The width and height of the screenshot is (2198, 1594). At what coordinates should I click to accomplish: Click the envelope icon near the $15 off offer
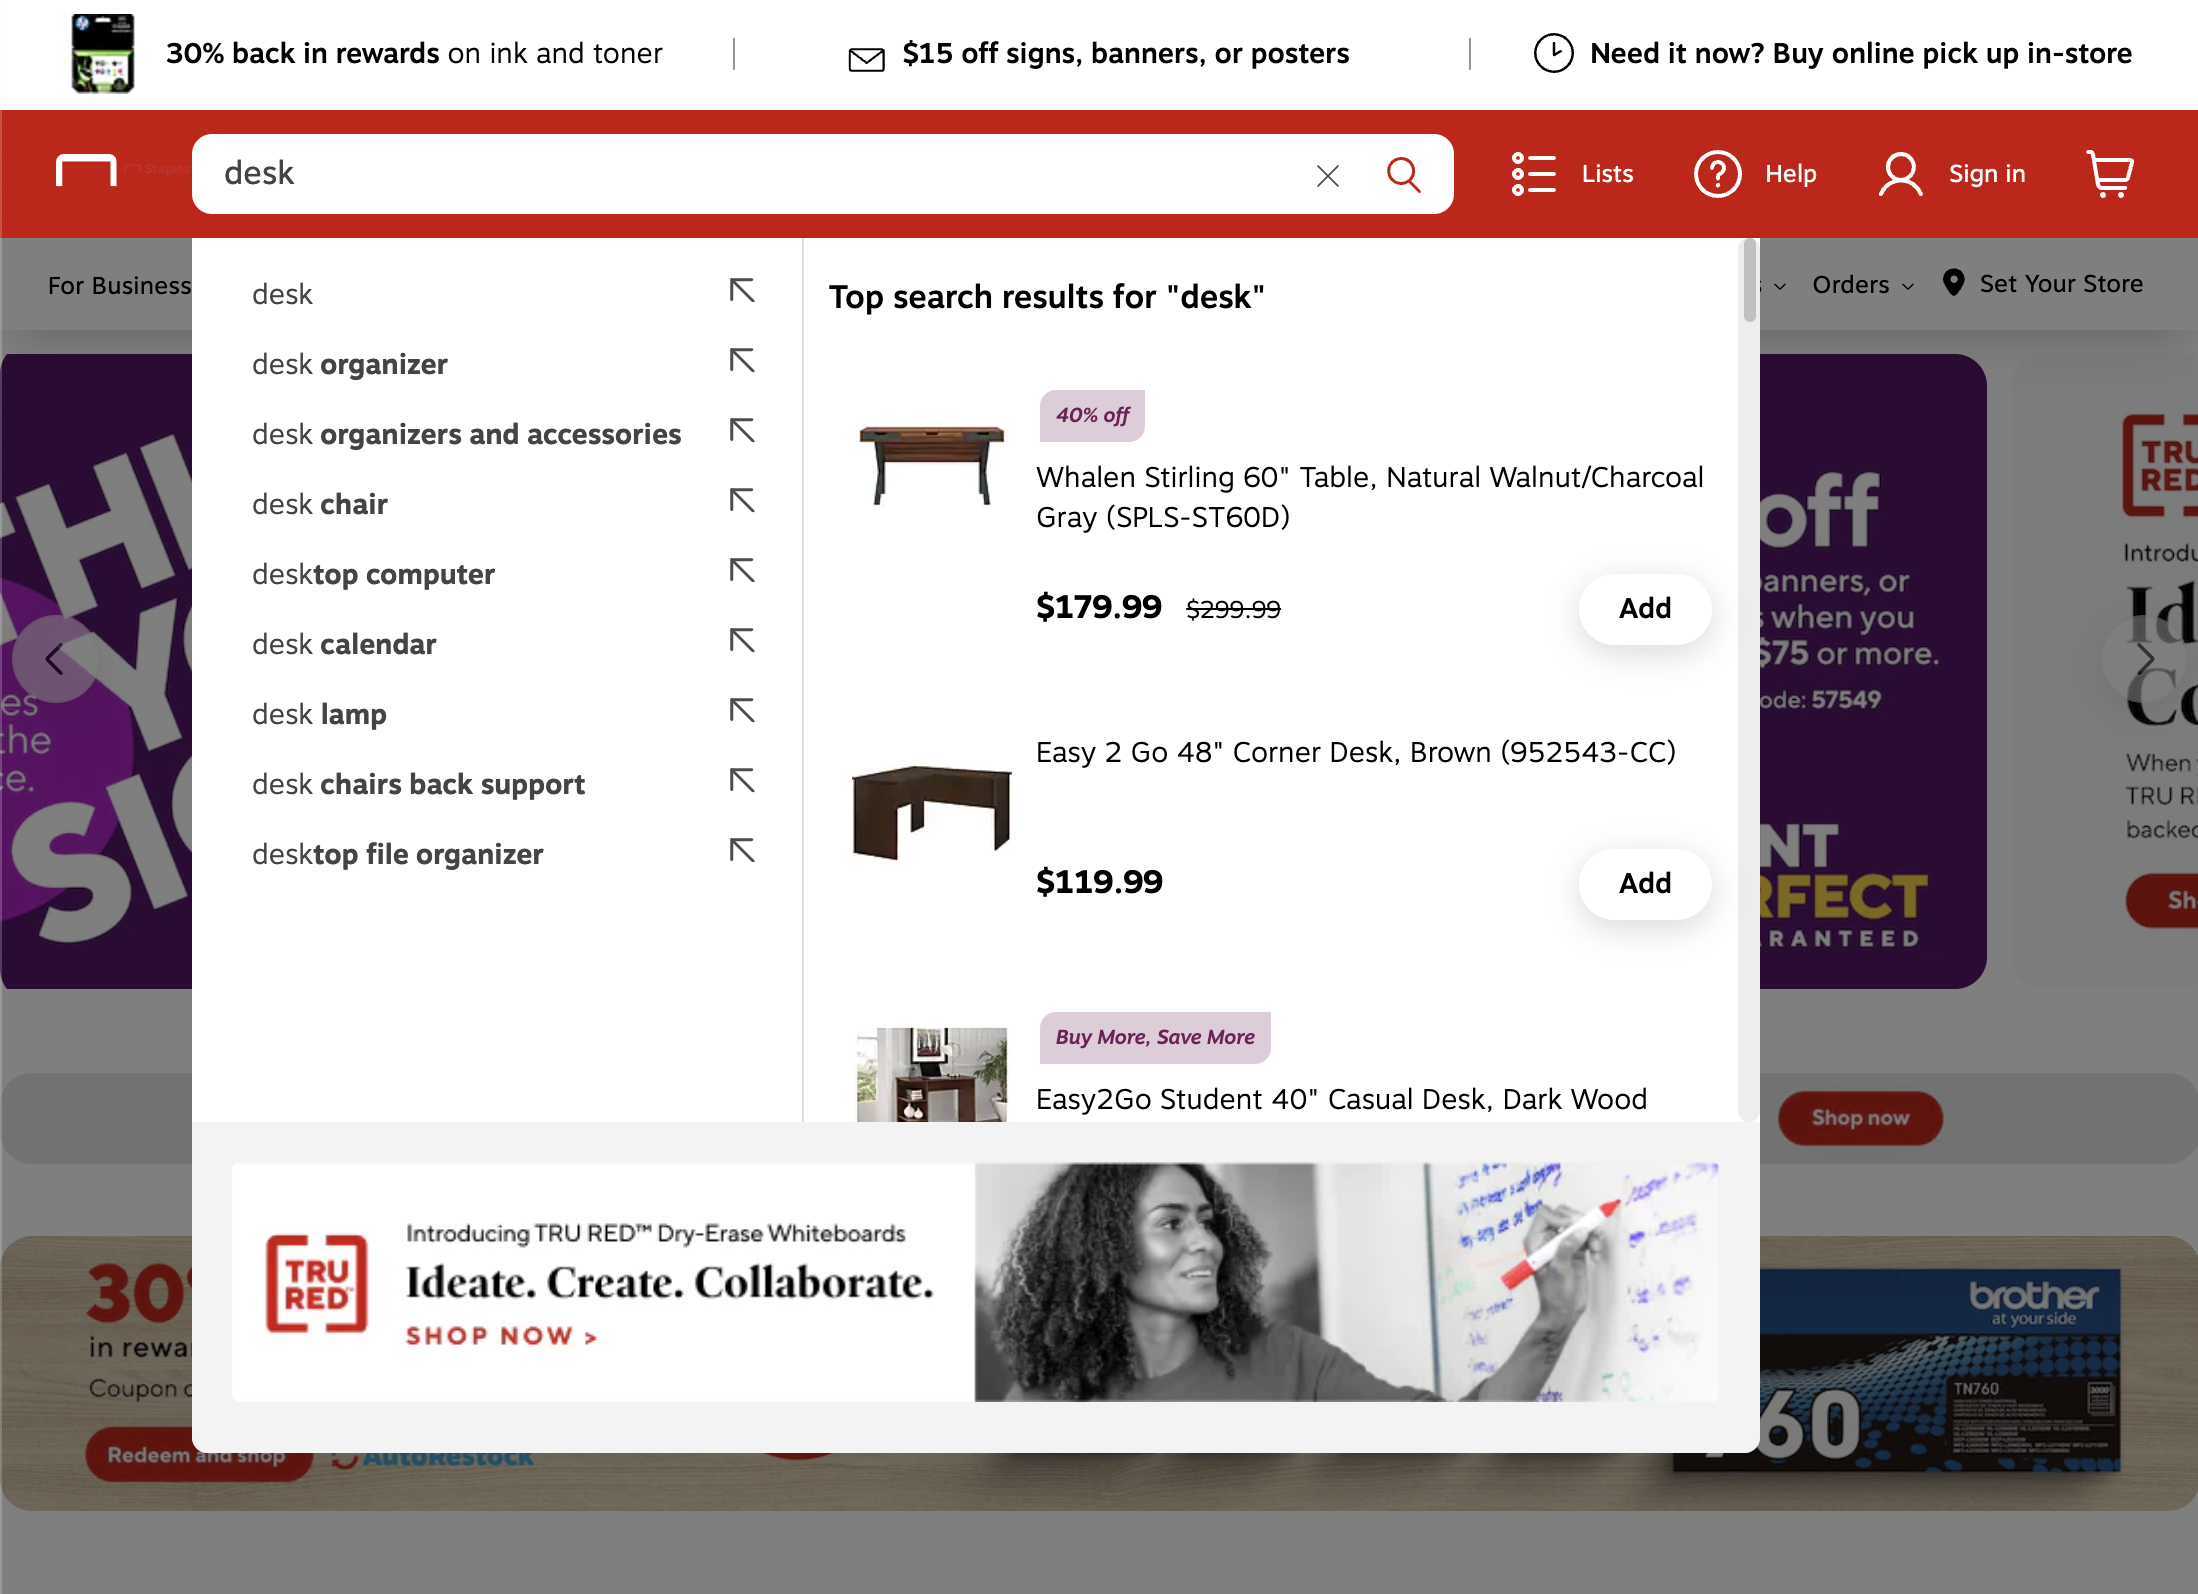click(864, 55)
